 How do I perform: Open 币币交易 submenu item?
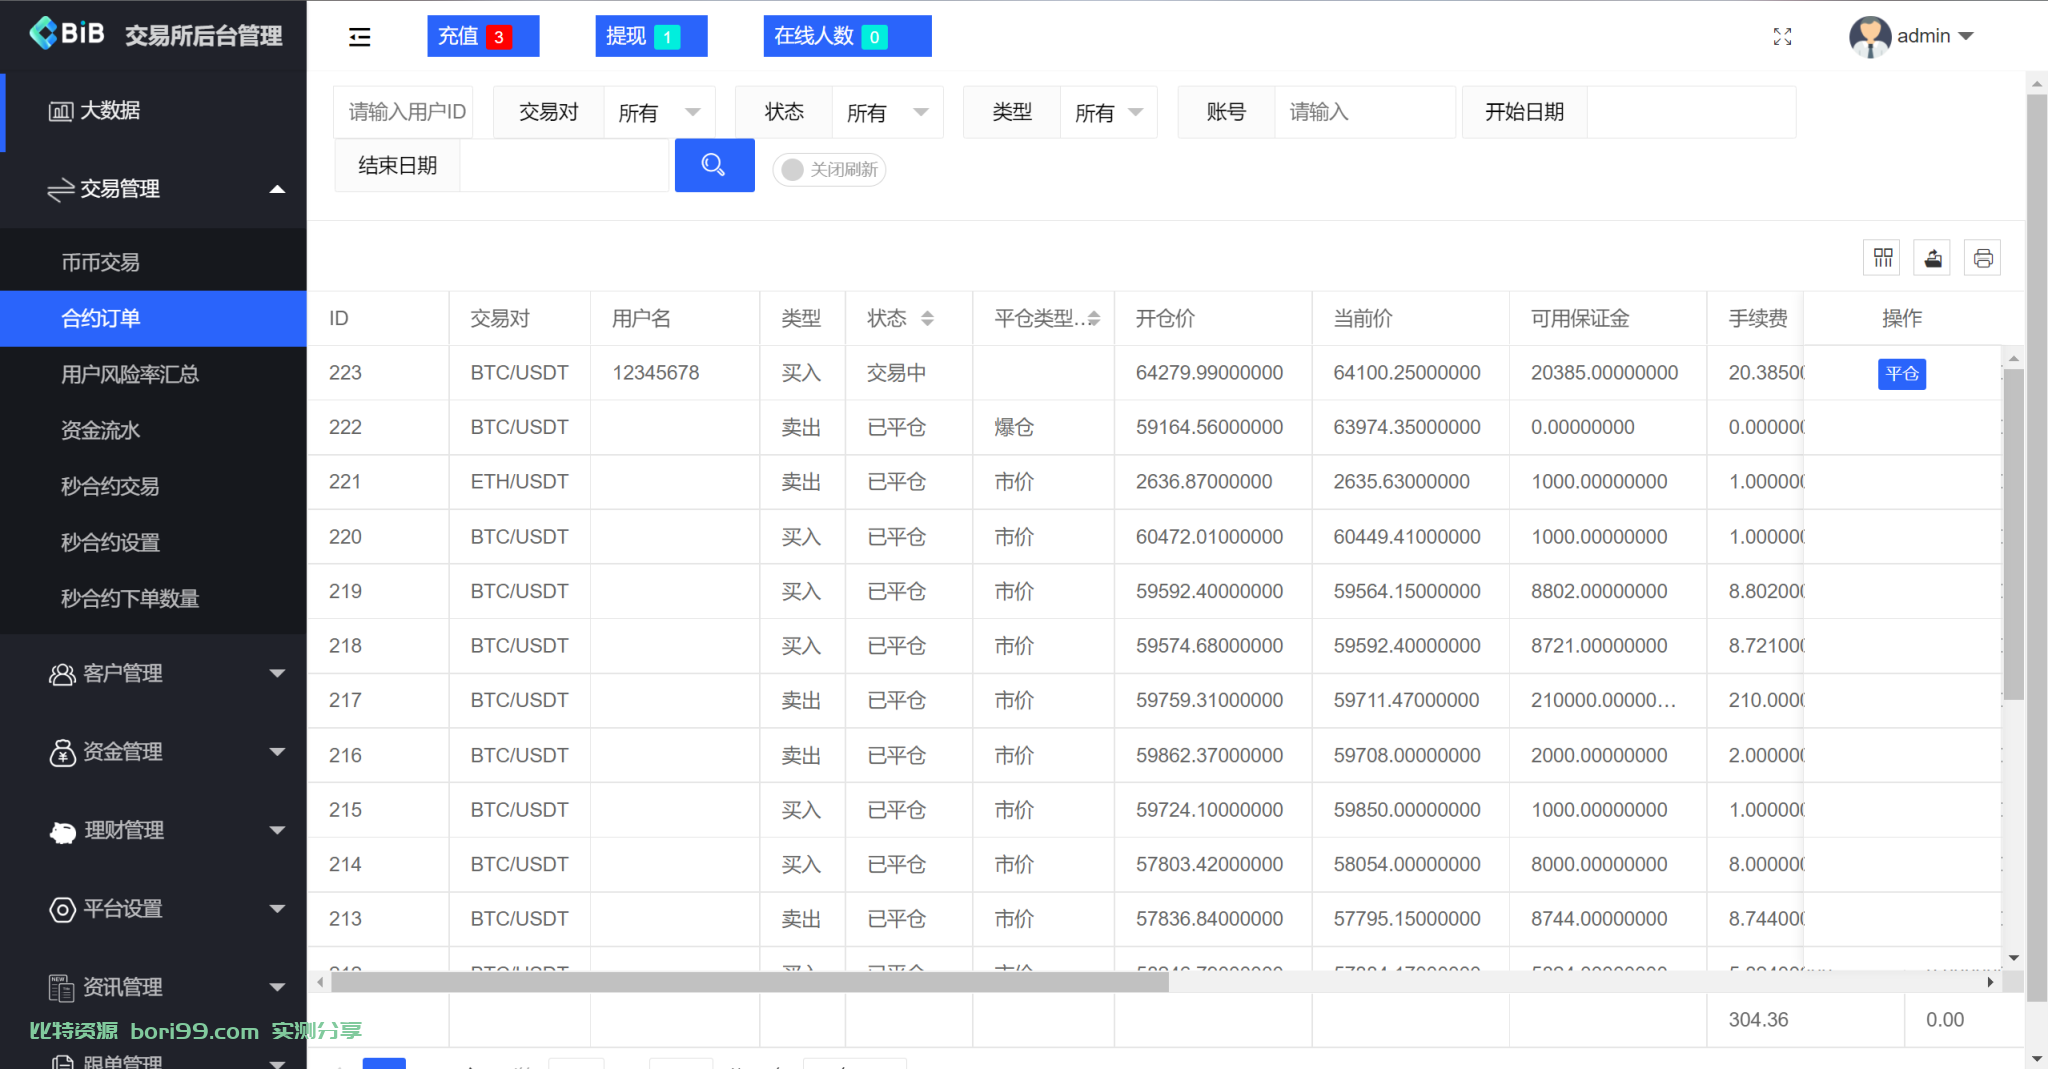pos(153,262)
